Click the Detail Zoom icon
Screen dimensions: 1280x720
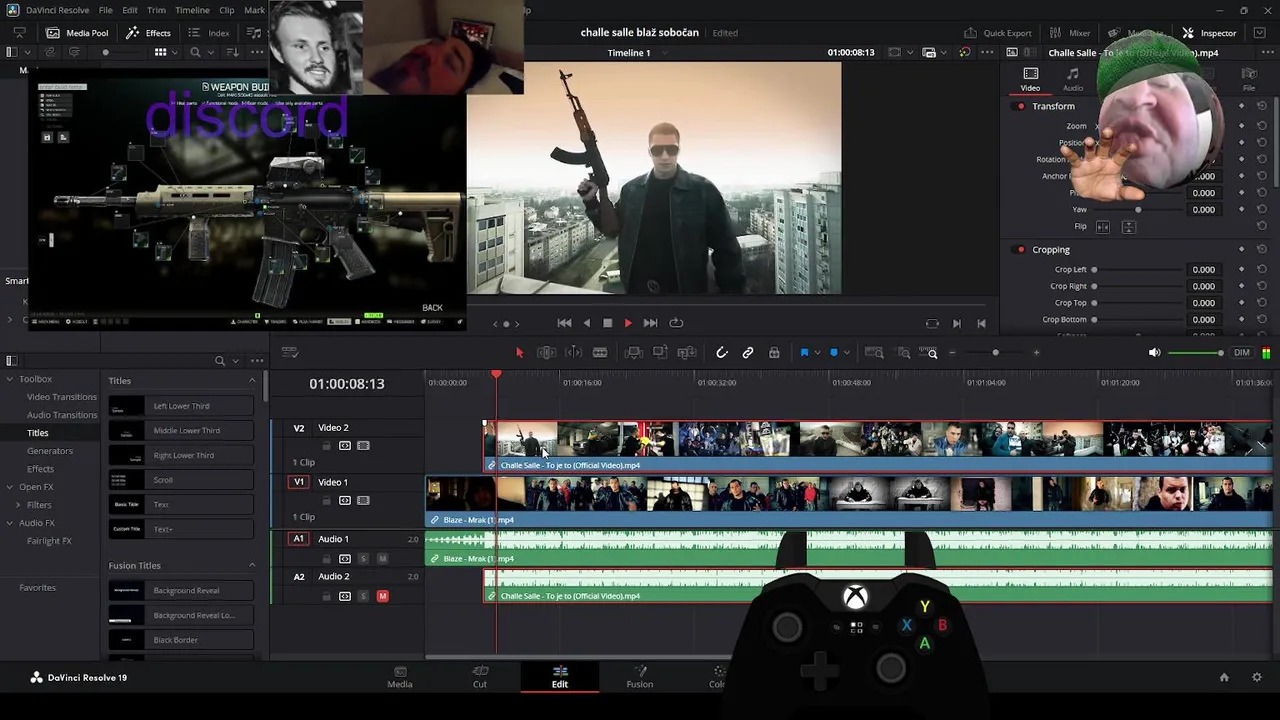904,353
